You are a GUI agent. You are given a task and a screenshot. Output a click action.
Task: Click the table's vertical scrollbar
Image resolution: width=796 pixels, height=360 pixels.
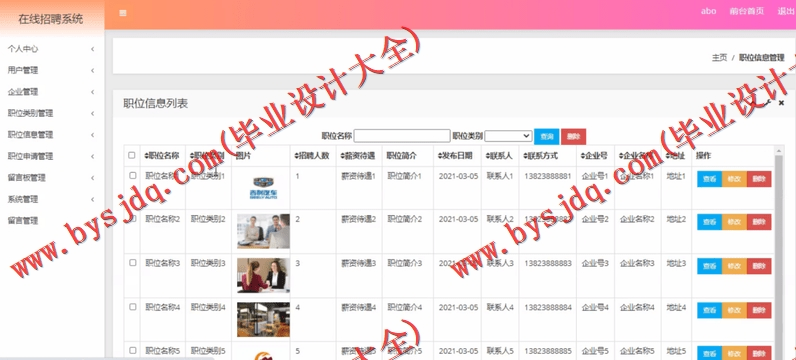click(x=779, y=252)
